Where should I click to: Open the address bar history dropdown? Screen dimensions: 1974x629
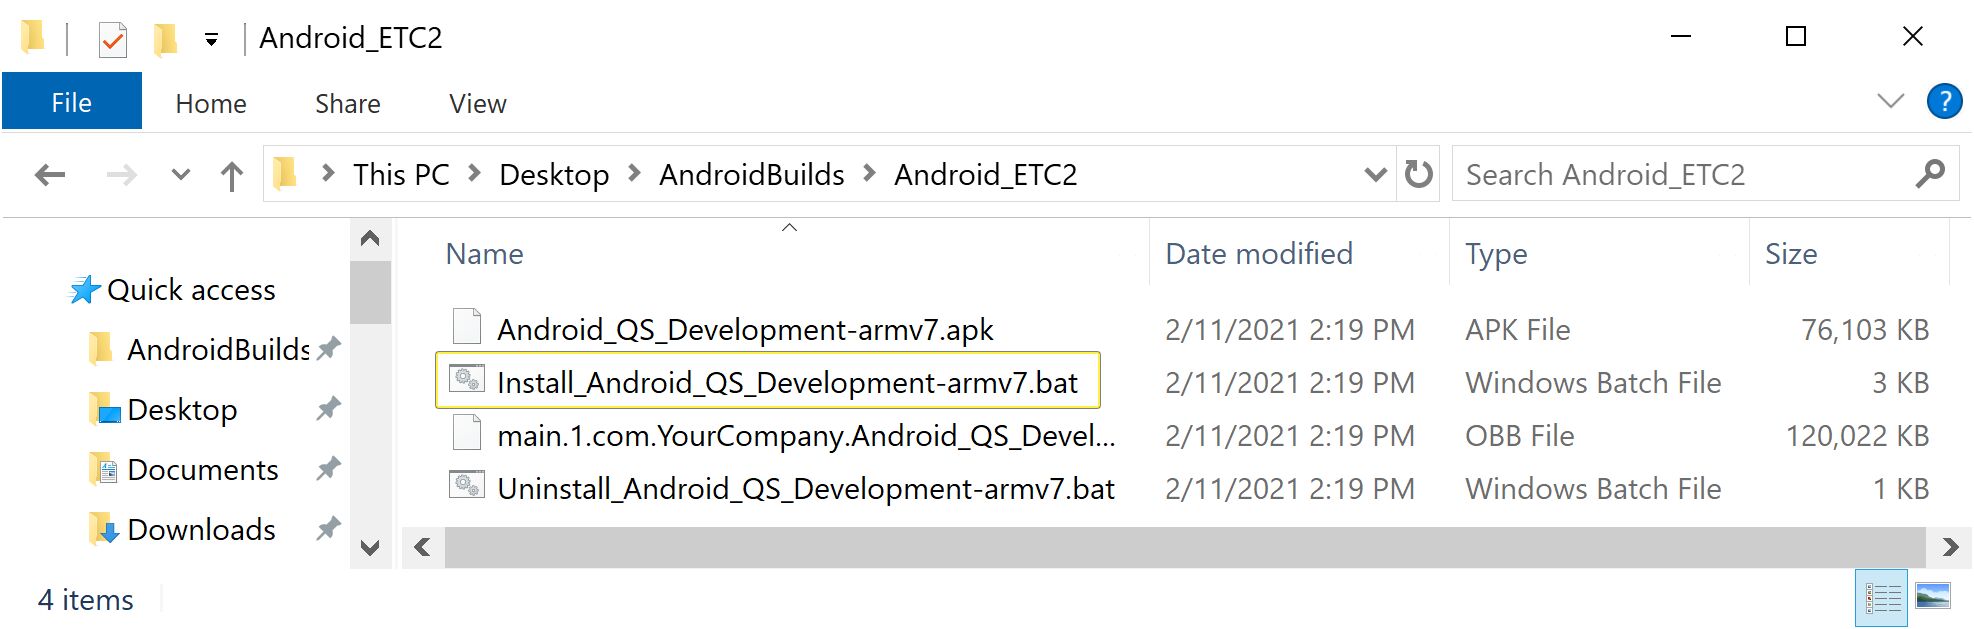(1376, 174)
